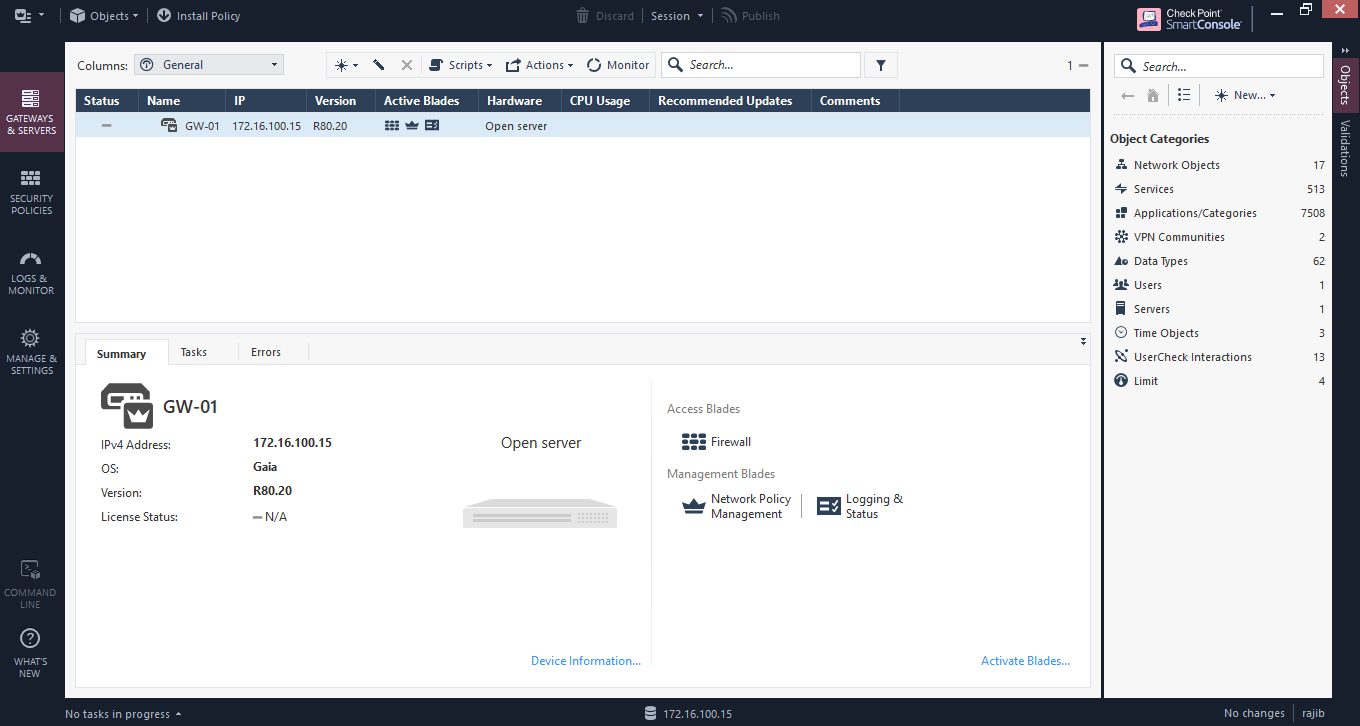Click the Firewall blade icon under Access Blades
The image size is (1360, 726).
click(x=692, y=441)
